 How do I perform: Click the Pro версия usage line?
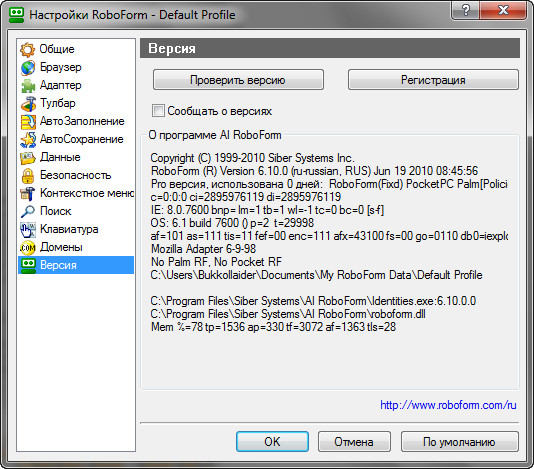pos(329,184)
